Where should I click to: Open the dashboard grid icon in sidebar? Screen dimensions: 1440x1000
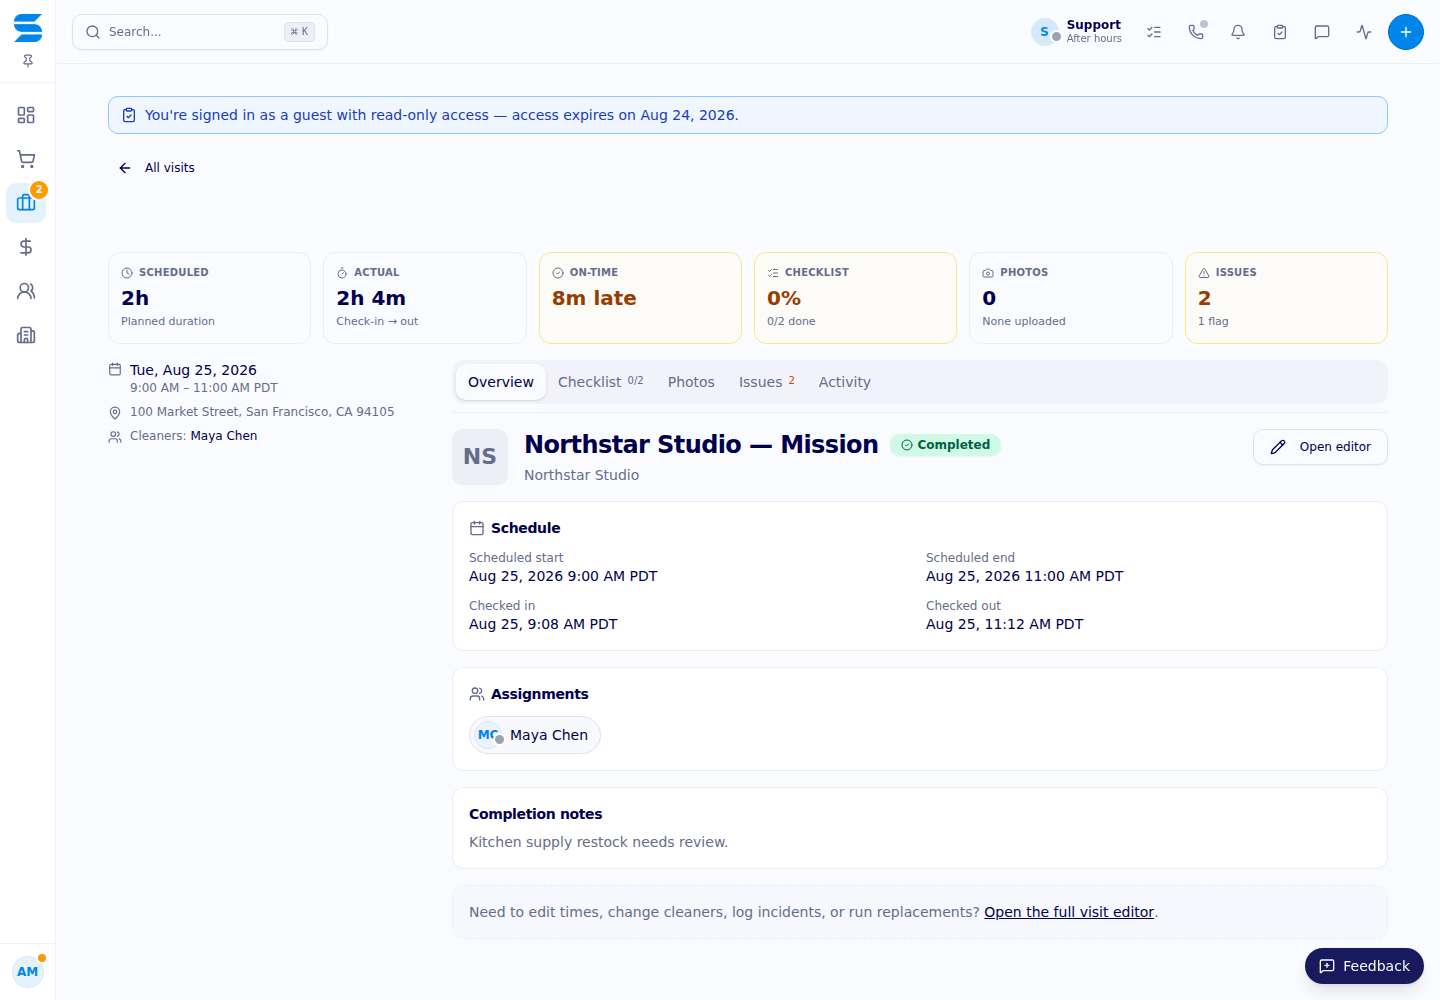click(26, 115)
